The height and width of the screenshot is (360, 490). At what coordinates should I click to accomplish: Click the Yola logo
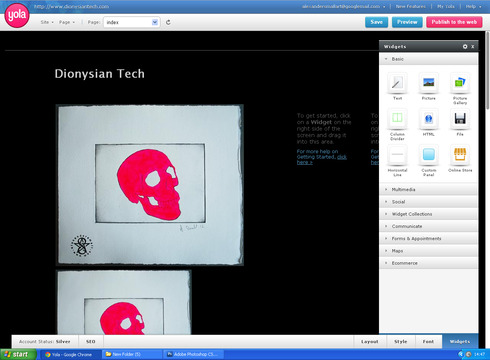coord(17,15)
